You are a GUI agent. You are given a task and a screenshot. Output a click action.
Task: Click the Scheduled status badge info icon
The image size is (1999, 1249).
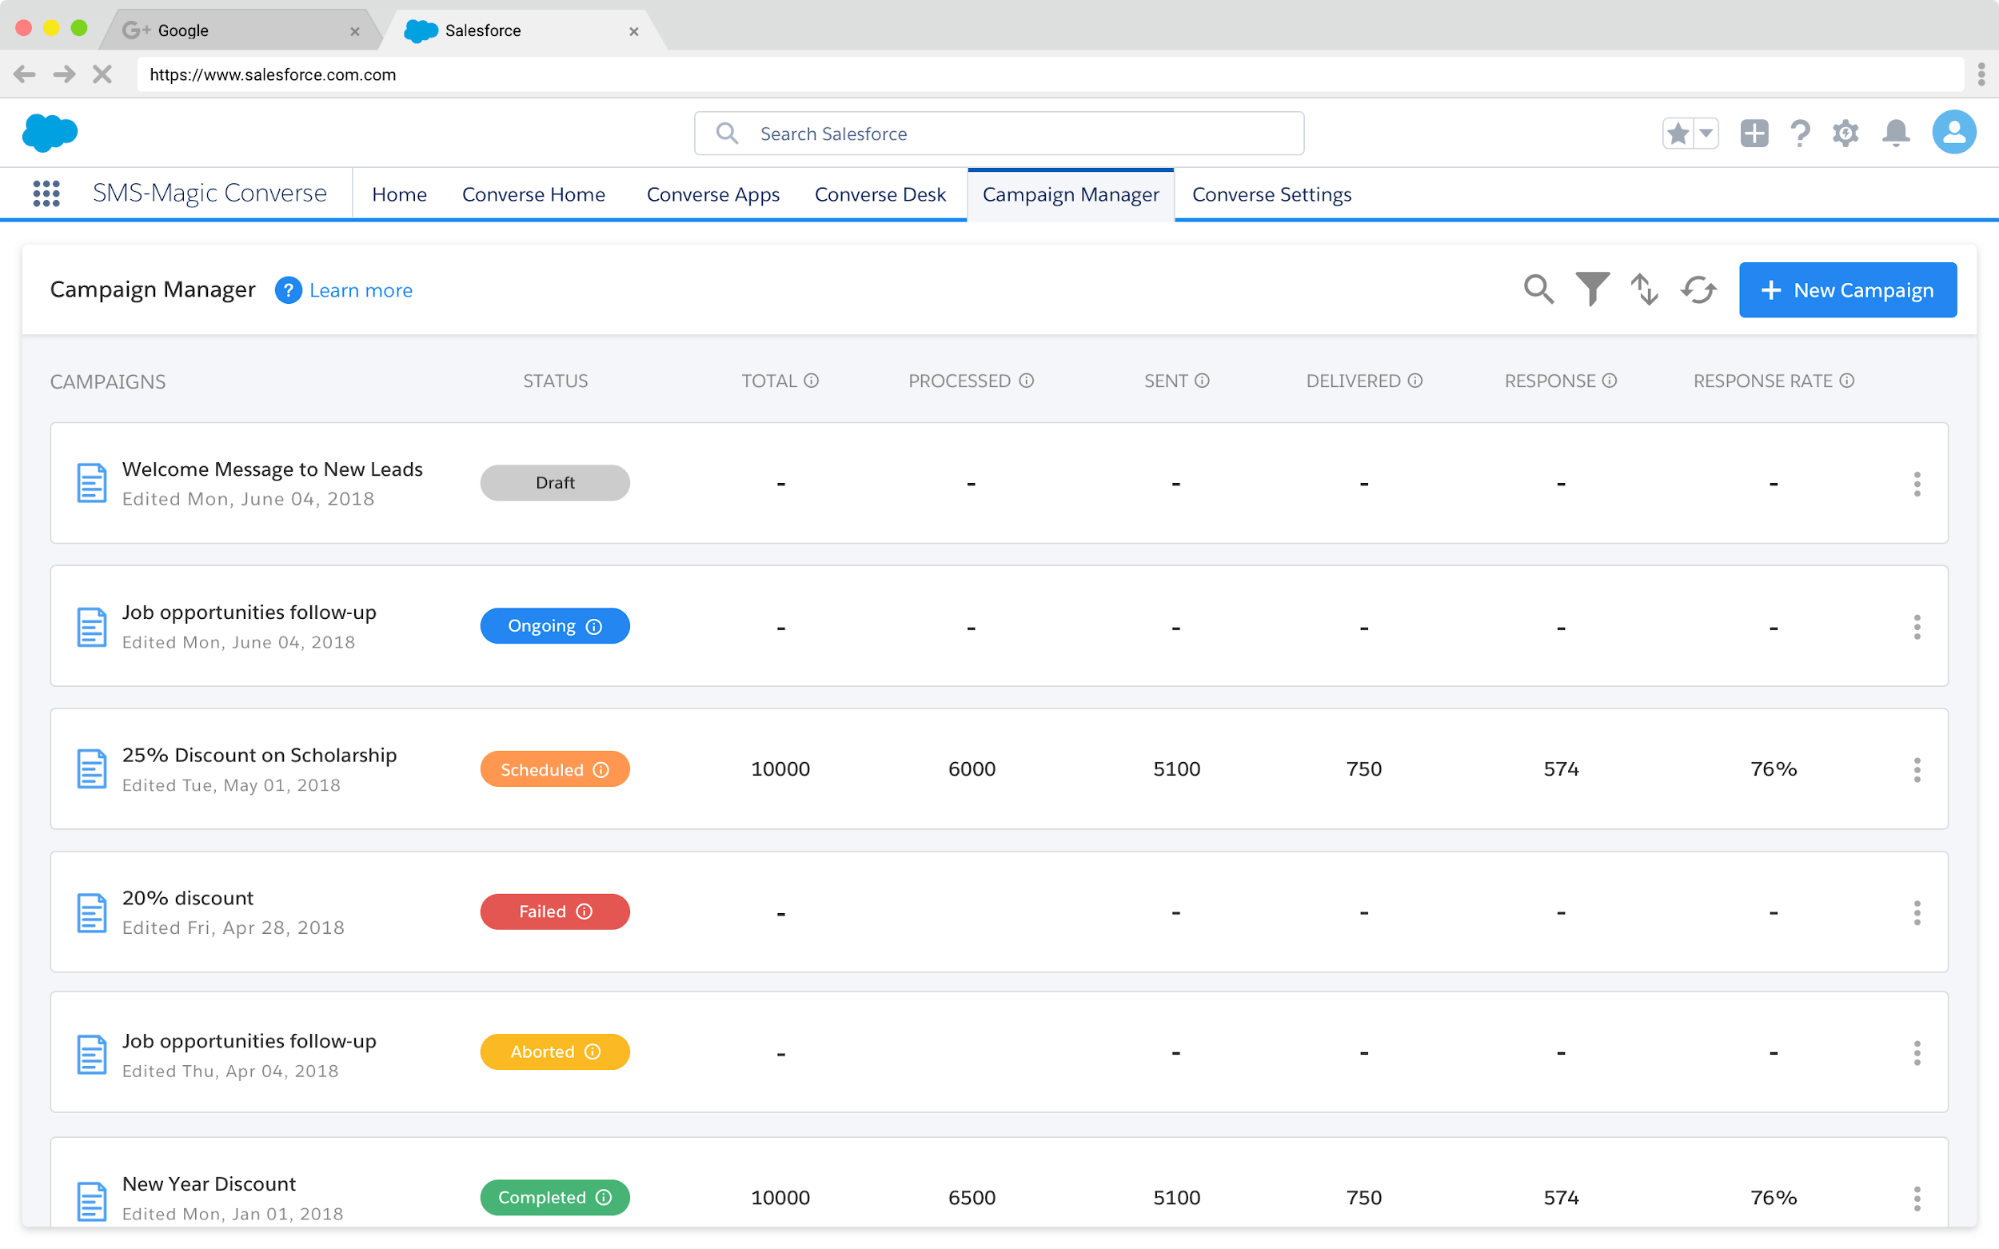(x=601, y=770)
